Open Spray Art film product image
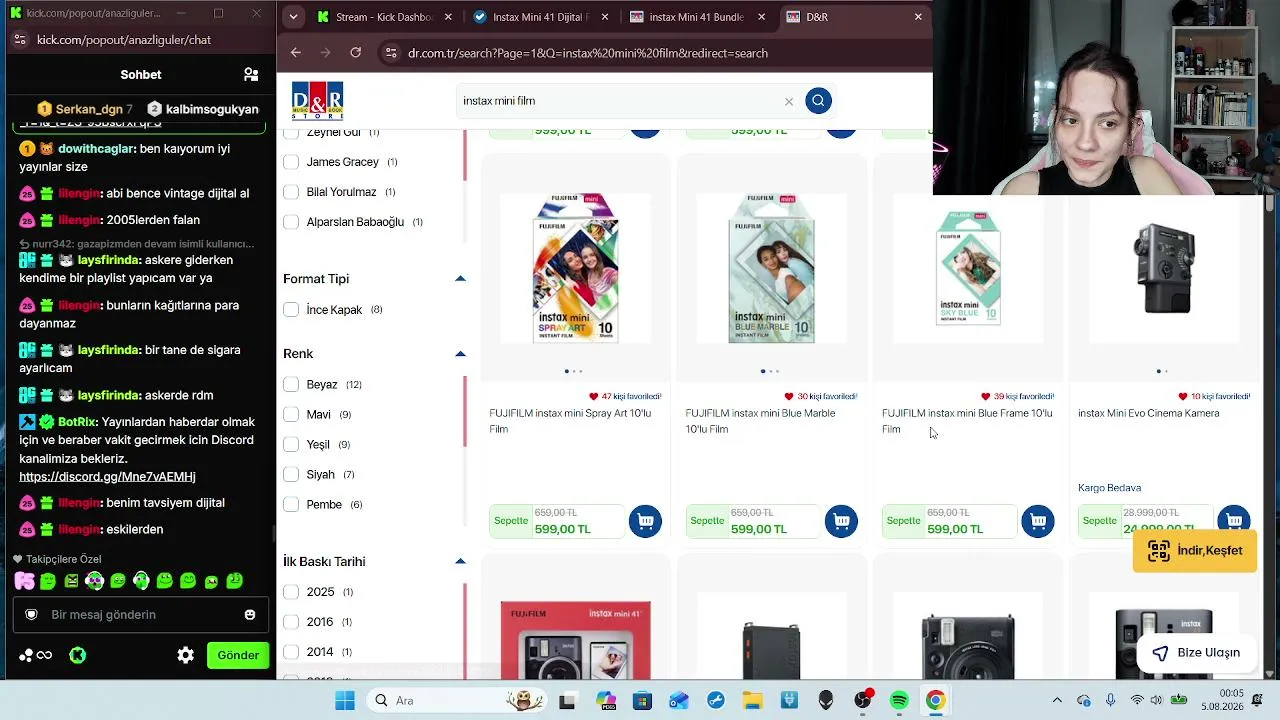1280x720 pixels. (x=575, y=269)
